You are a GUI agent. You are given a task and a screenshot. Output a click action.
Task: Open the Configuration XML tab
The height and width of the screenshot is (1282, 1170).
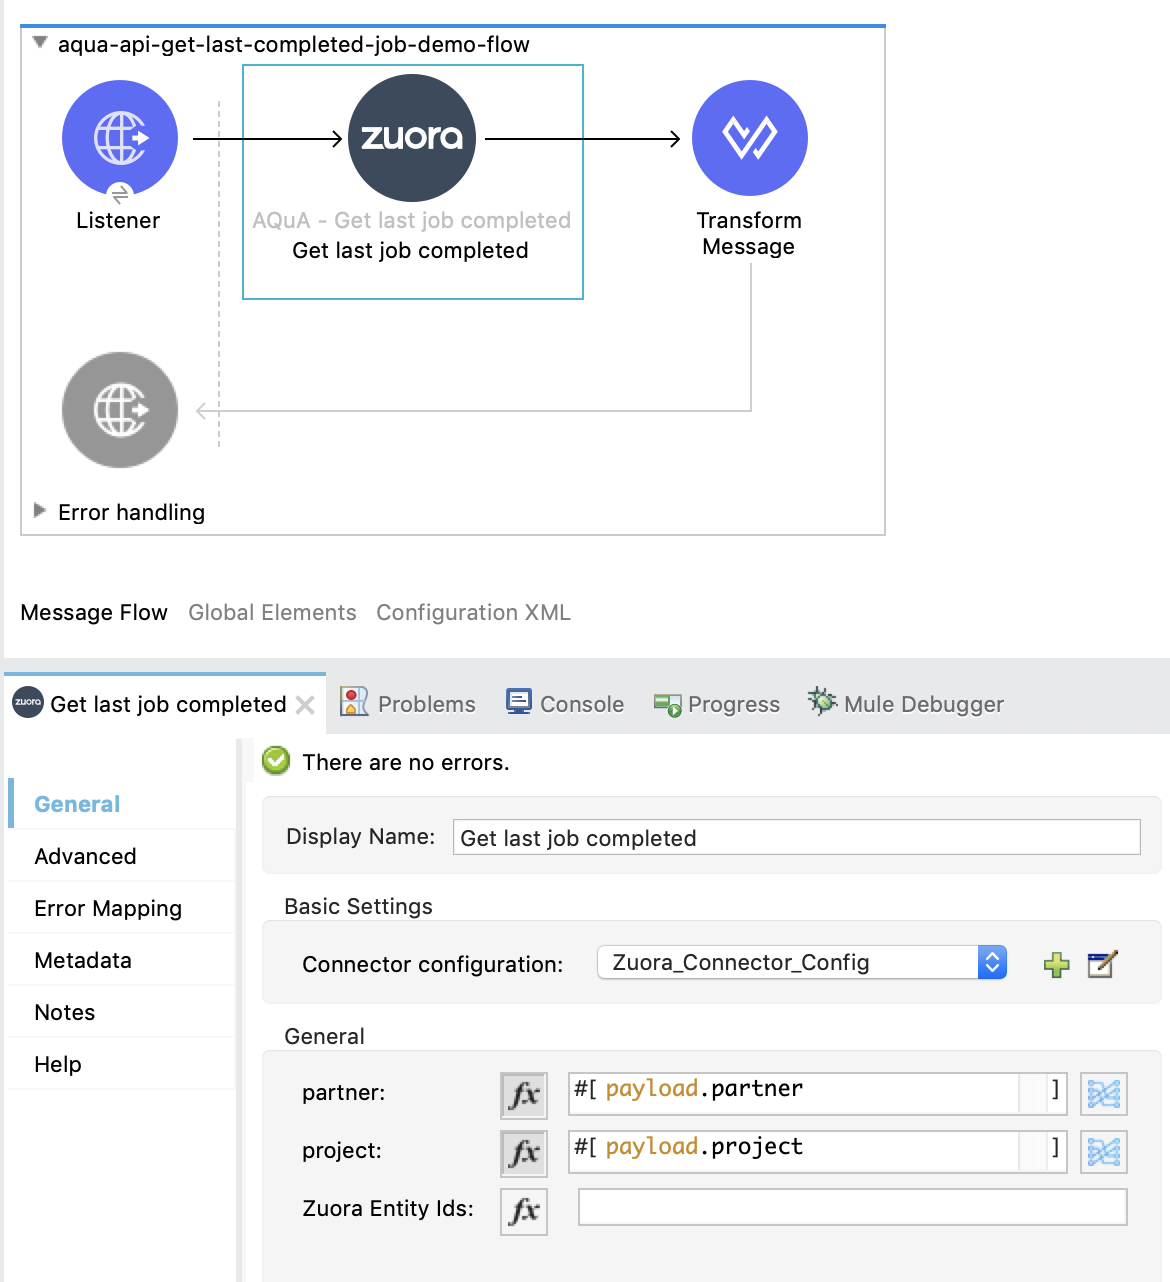click(x=473, y=612)
